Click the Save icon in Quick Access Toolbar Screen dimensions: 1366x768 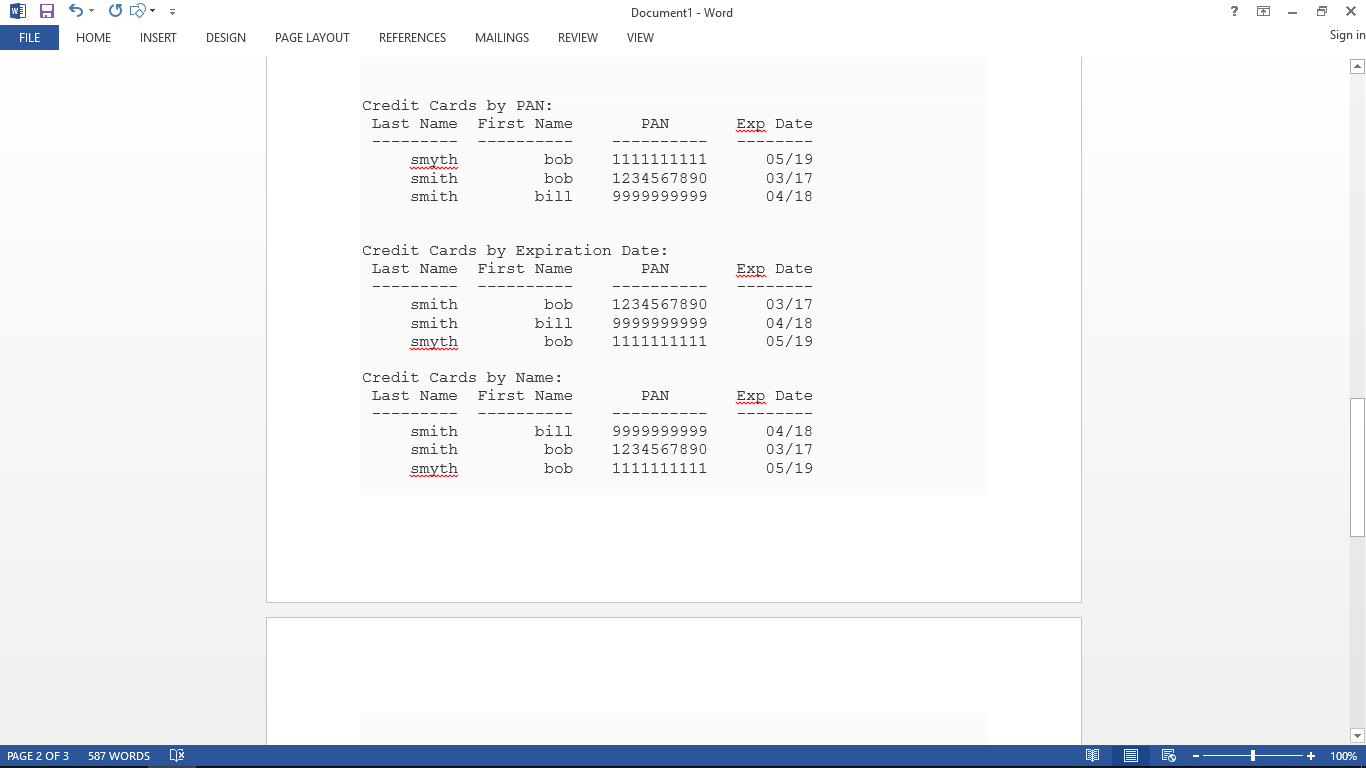point(46,11)
